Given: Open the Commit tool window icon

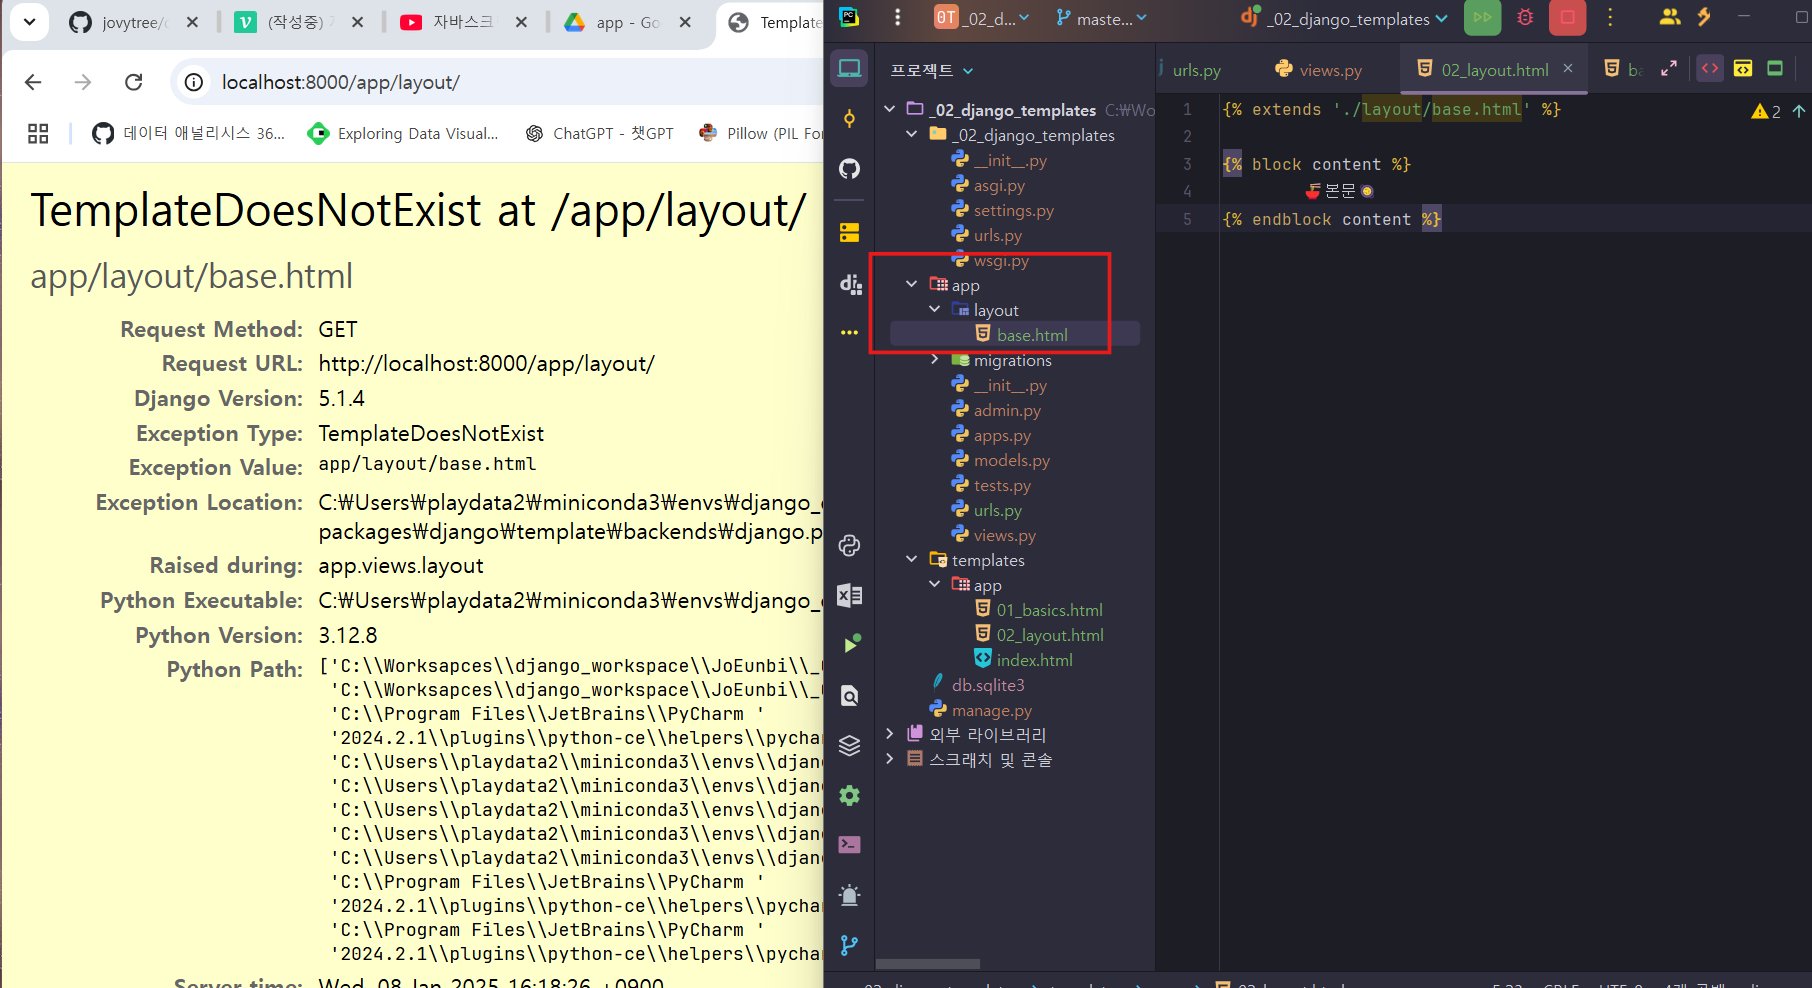Looking at the screenshot, I should click(x=849, y=118).
